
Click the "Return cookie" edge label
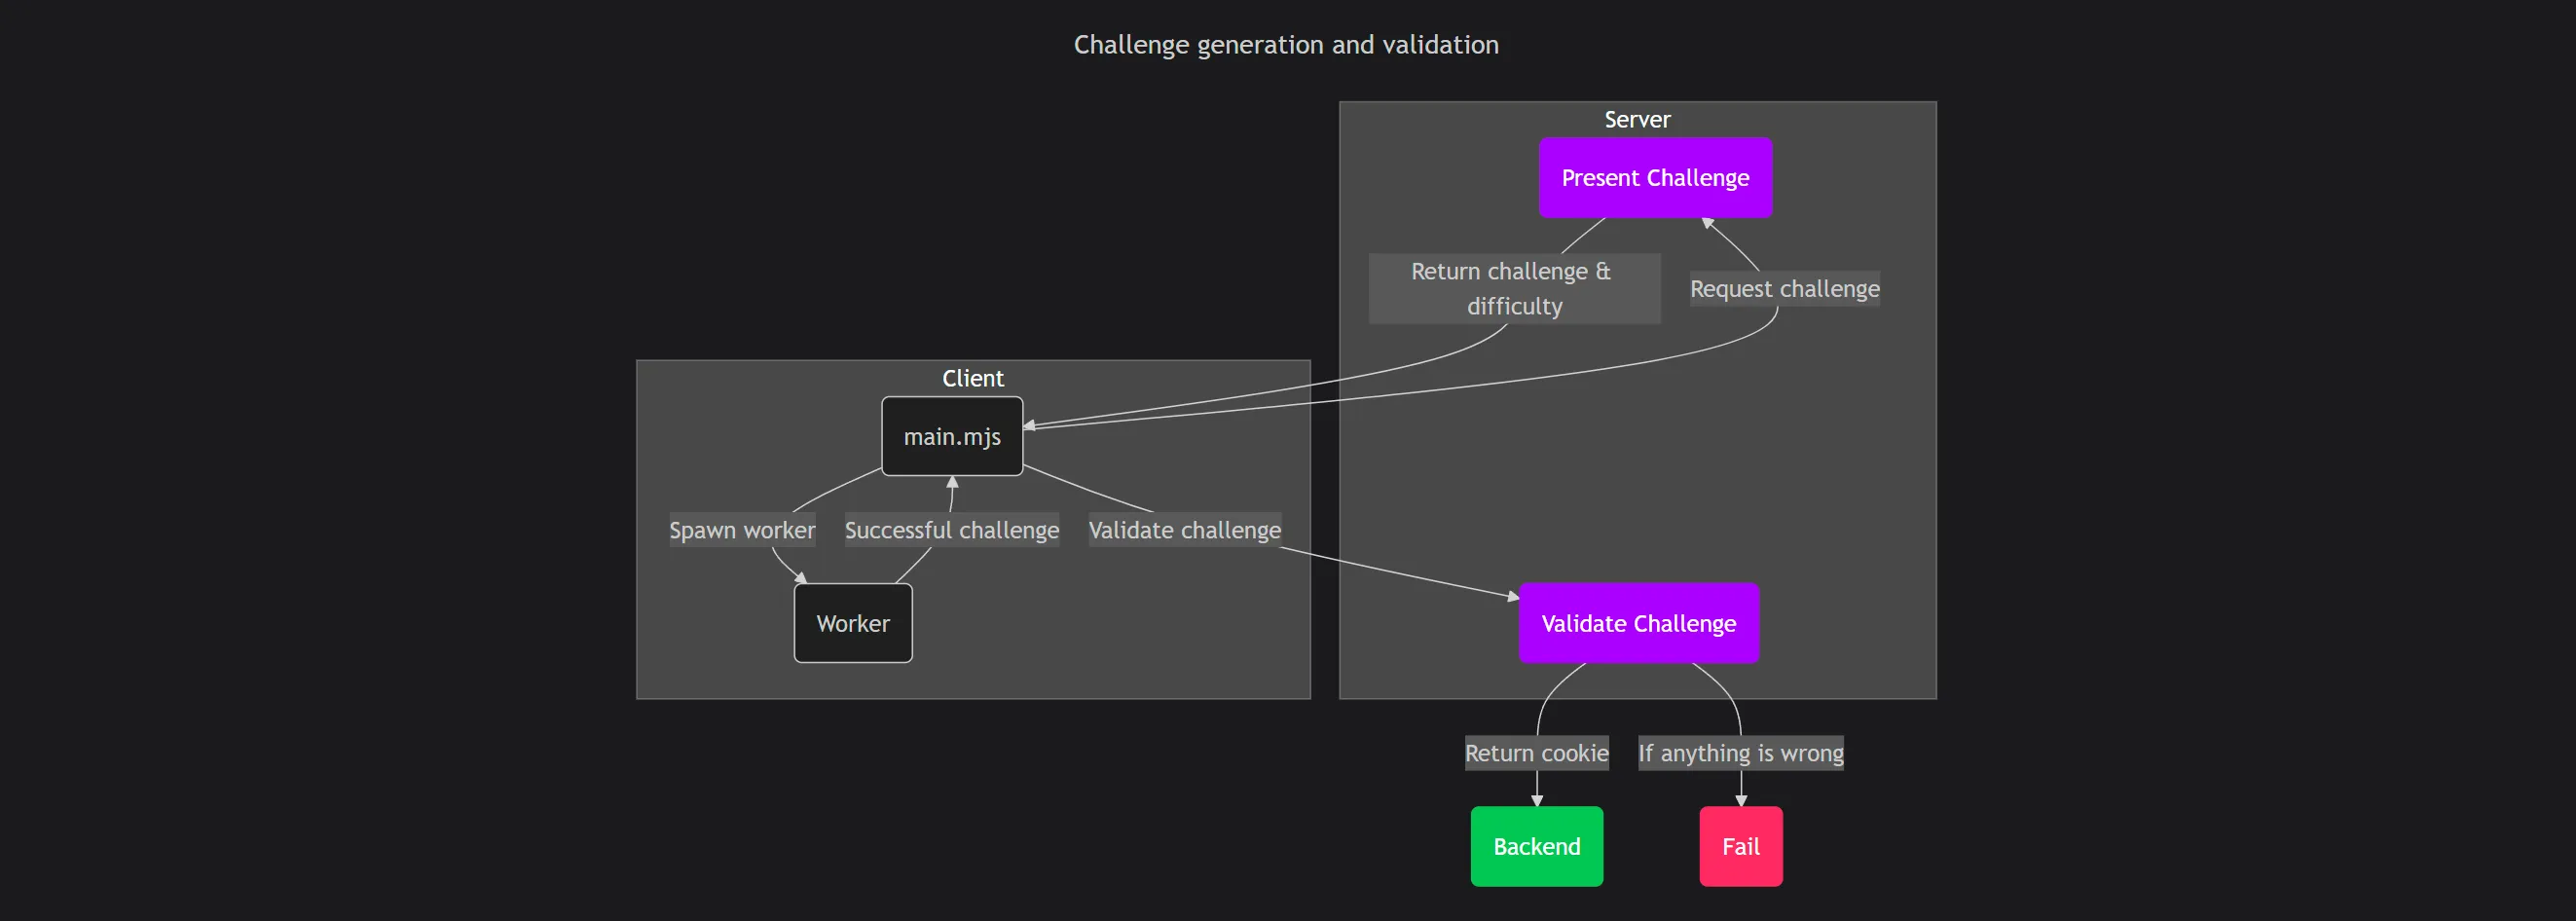[x=1536, y=753]
